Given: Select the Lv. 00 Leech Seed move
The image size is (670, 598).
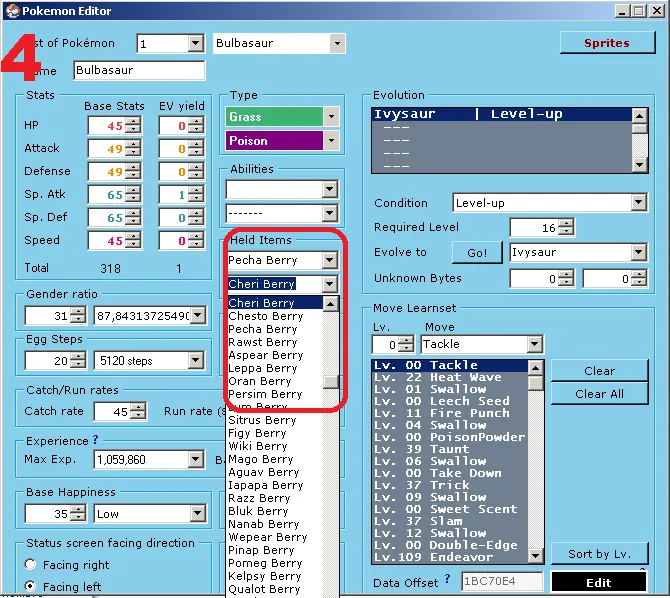Looking at the screenshot, I should tap(450, 401).
